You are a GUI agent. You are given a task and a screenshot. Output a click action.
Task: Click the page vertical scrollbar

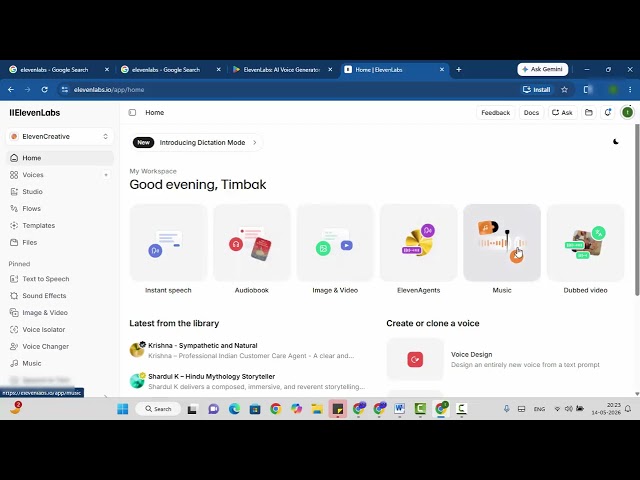637,210
